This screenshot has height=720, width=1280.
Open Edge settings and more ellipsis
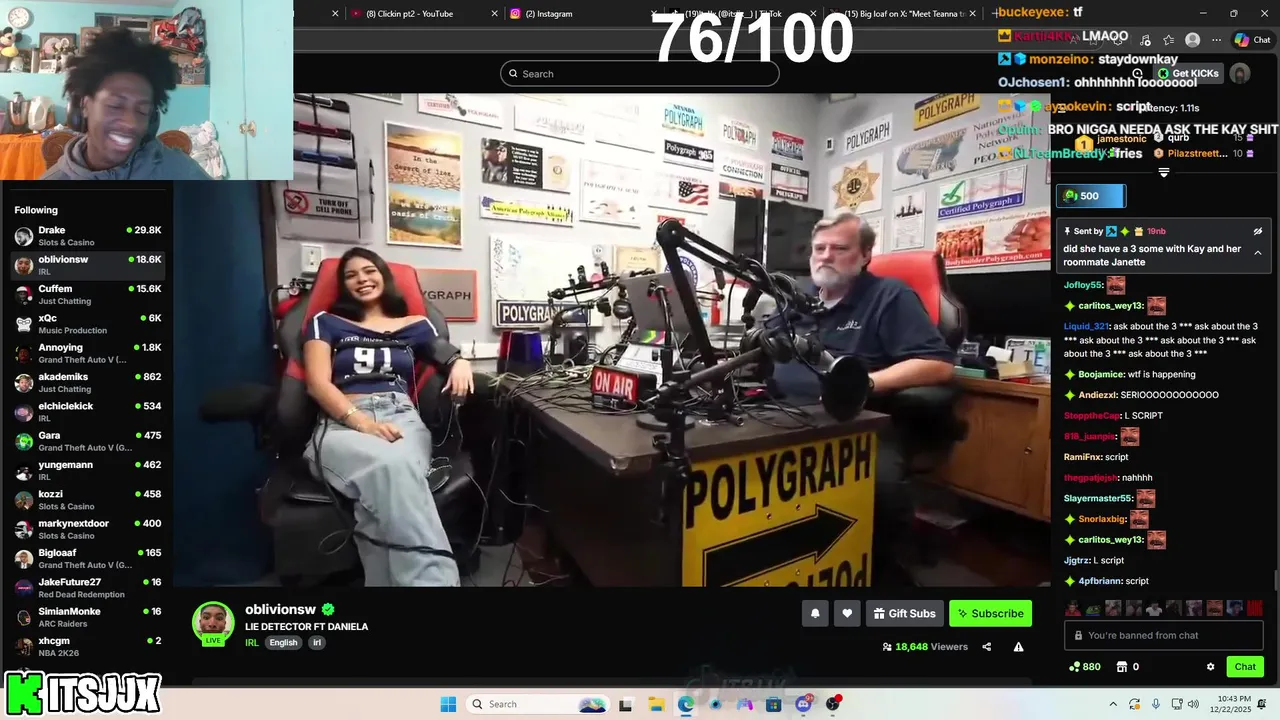pos(1216,40)
